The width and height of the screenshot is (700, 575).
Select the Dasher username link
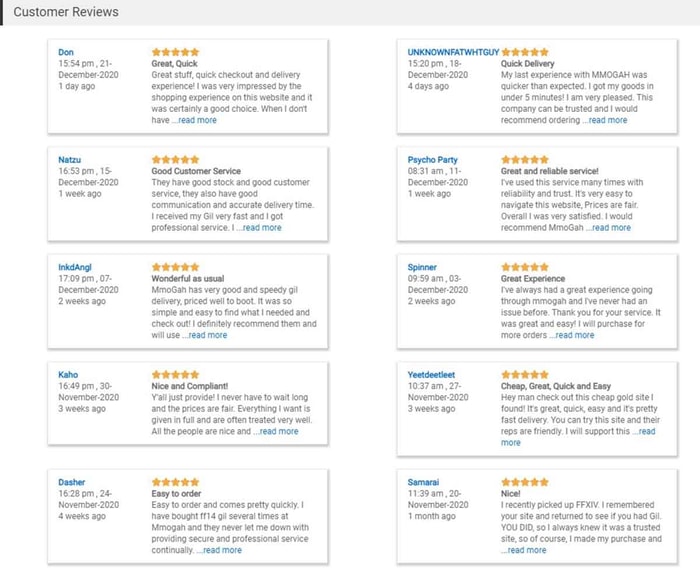click(x=71, y=482)
